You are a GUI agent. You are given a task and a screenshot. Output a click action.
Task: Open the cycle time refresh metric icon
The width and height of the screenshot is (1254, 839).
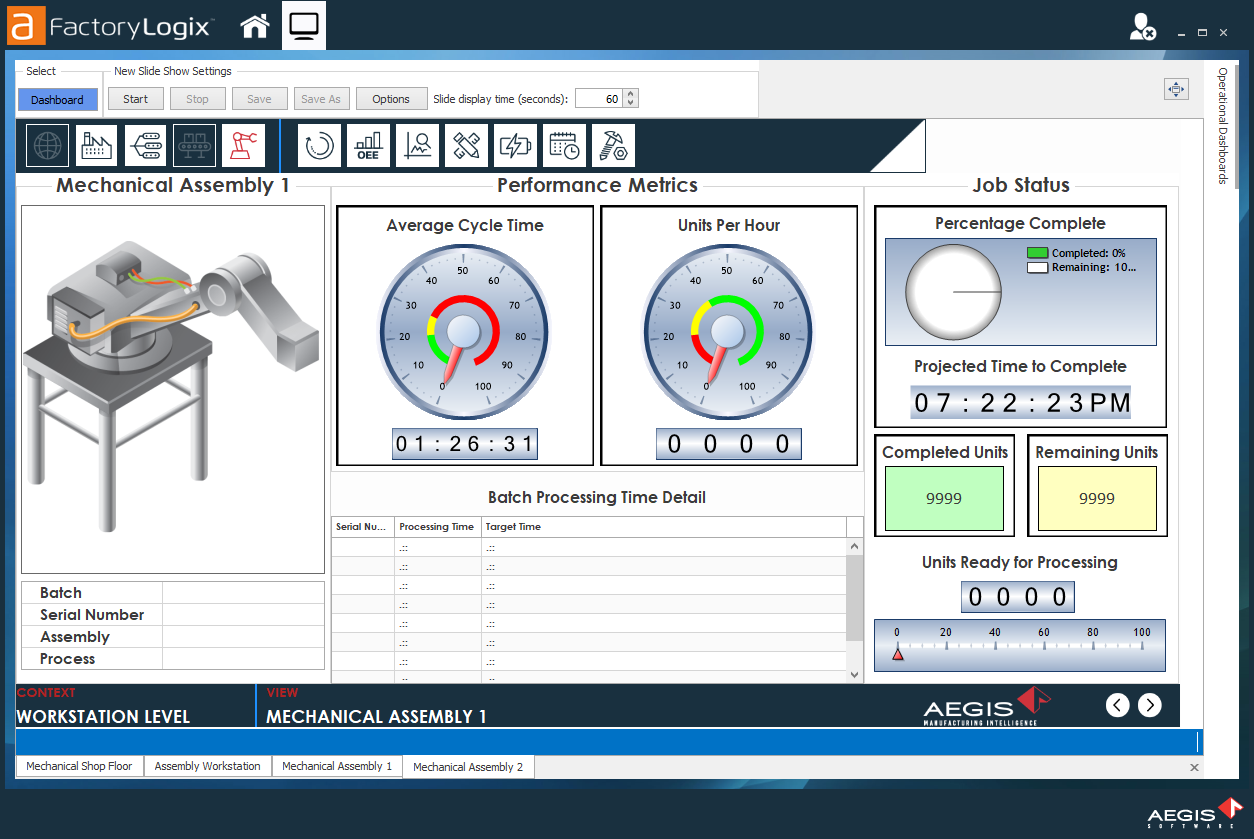[318, 145]
